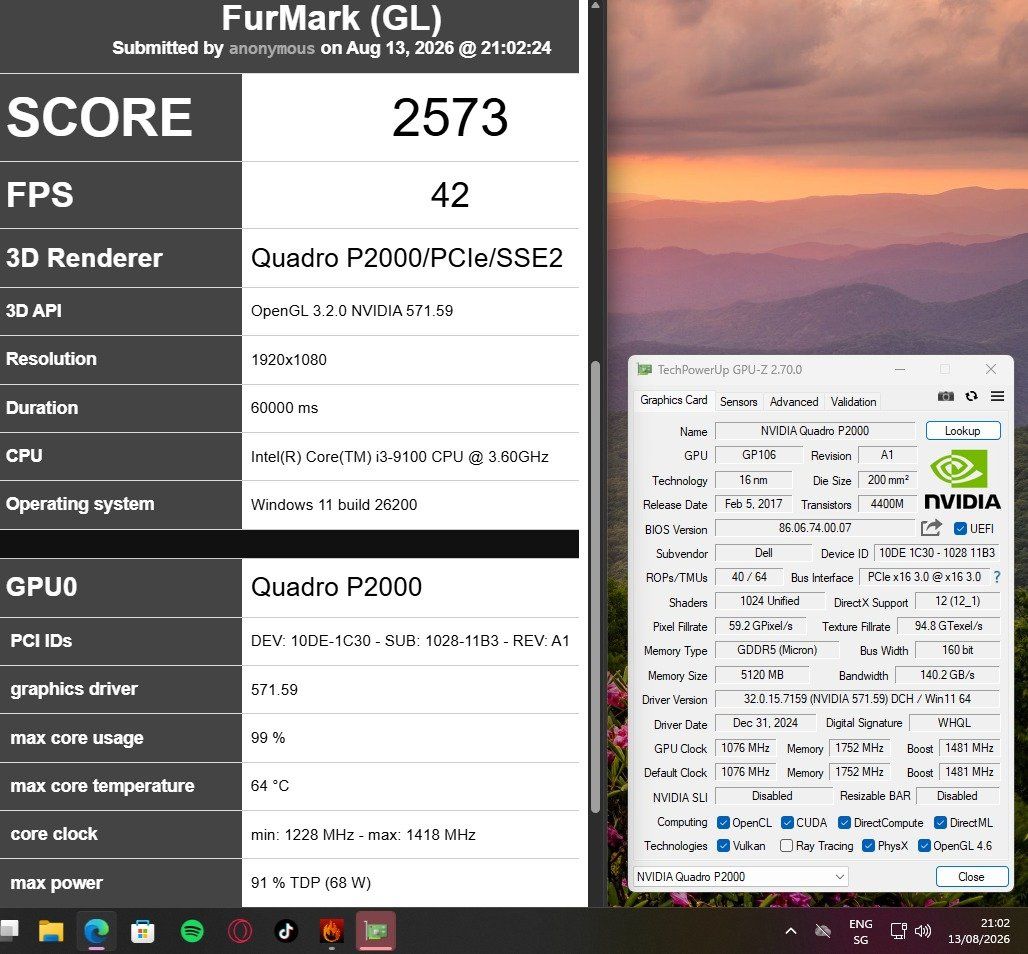The height and width of the screenshot is (954, 1028).
Task: Click the Device ID value field
Action: (936, 553)
